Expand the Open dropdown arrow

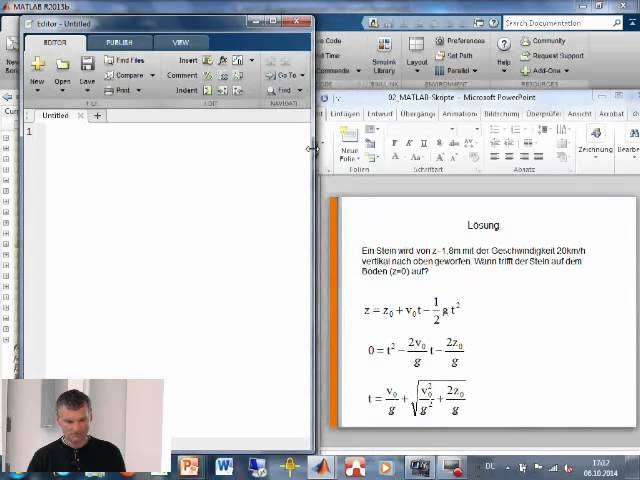point(62,90)
